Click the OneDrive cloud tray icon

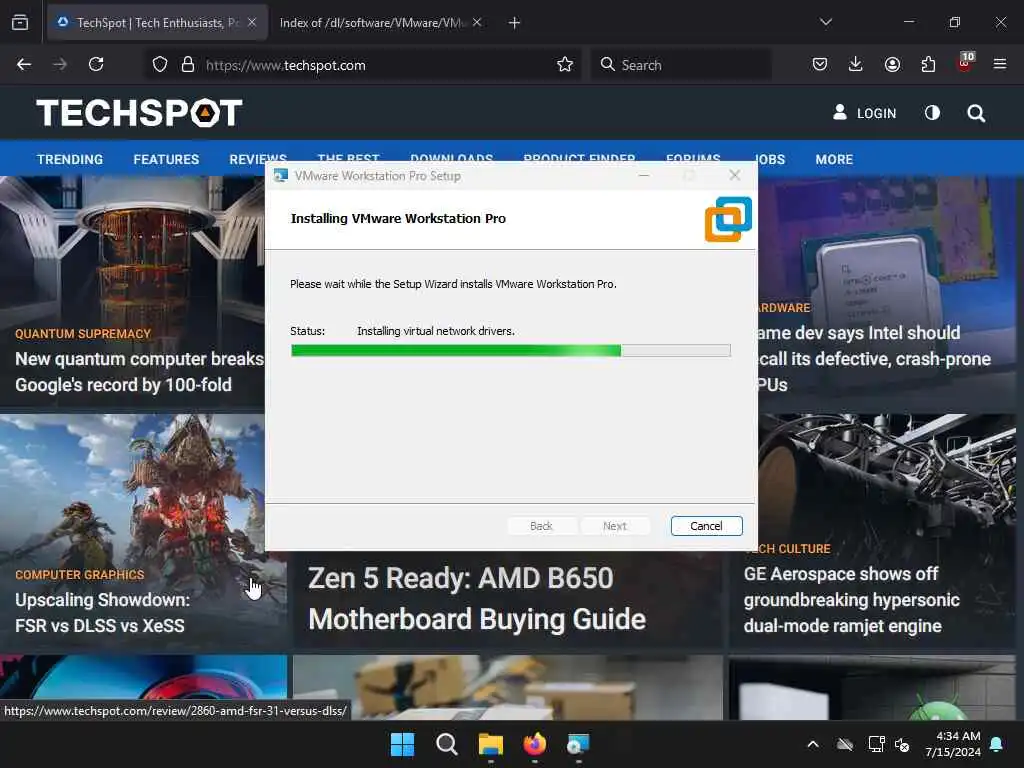tap(845, 744)
